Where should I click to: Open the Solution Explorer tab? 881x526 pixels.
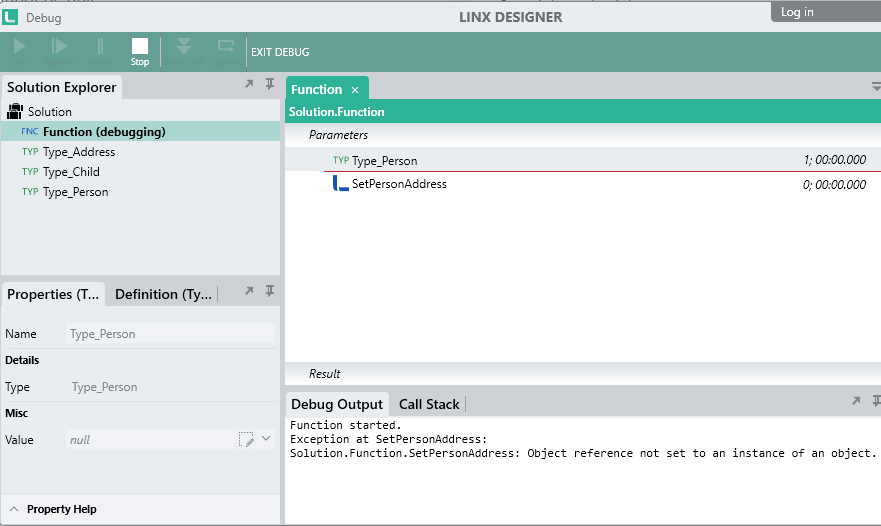[61, 87]
